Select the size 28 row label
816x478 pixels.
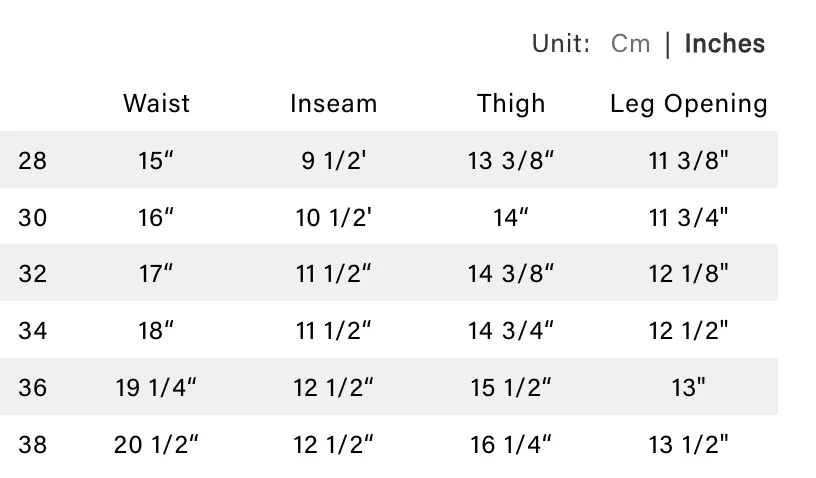coord(32,160)
